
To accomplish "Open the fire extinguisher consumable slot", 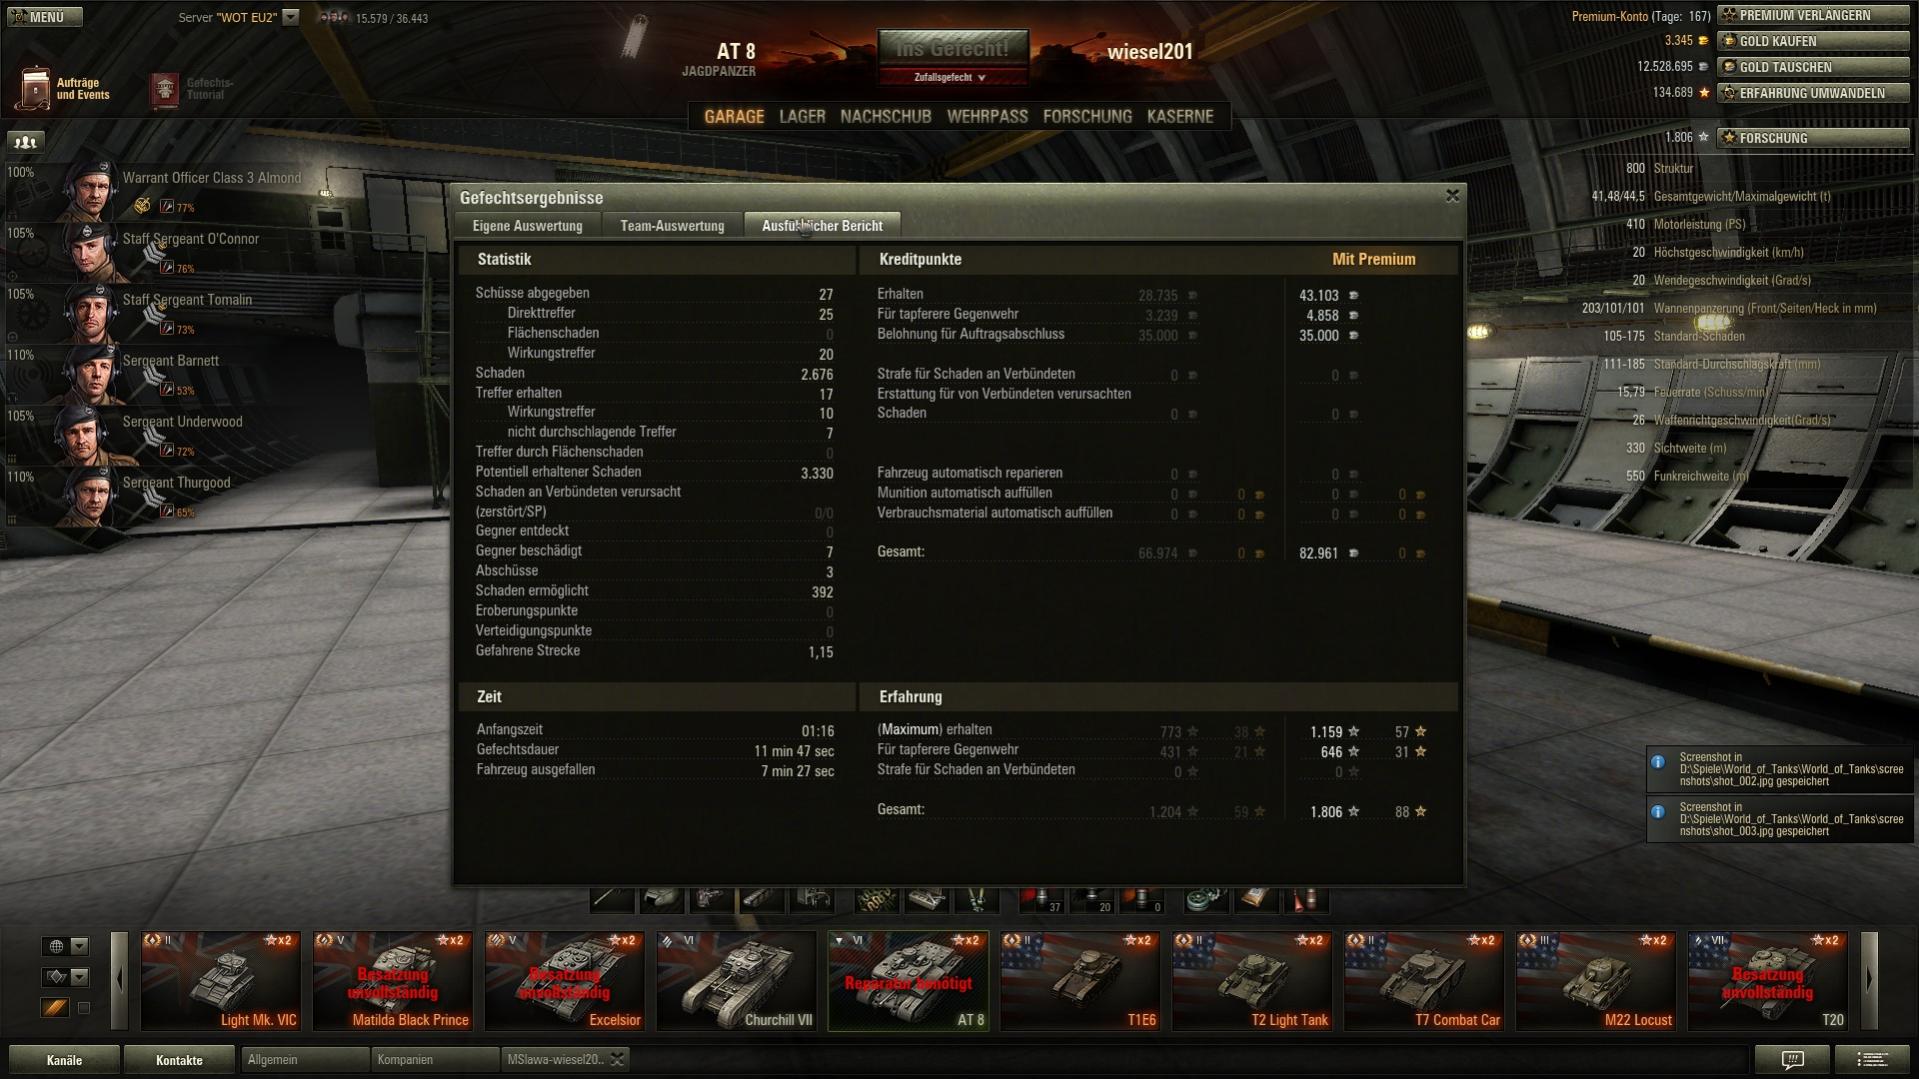I will click(x=1306, y=900).
